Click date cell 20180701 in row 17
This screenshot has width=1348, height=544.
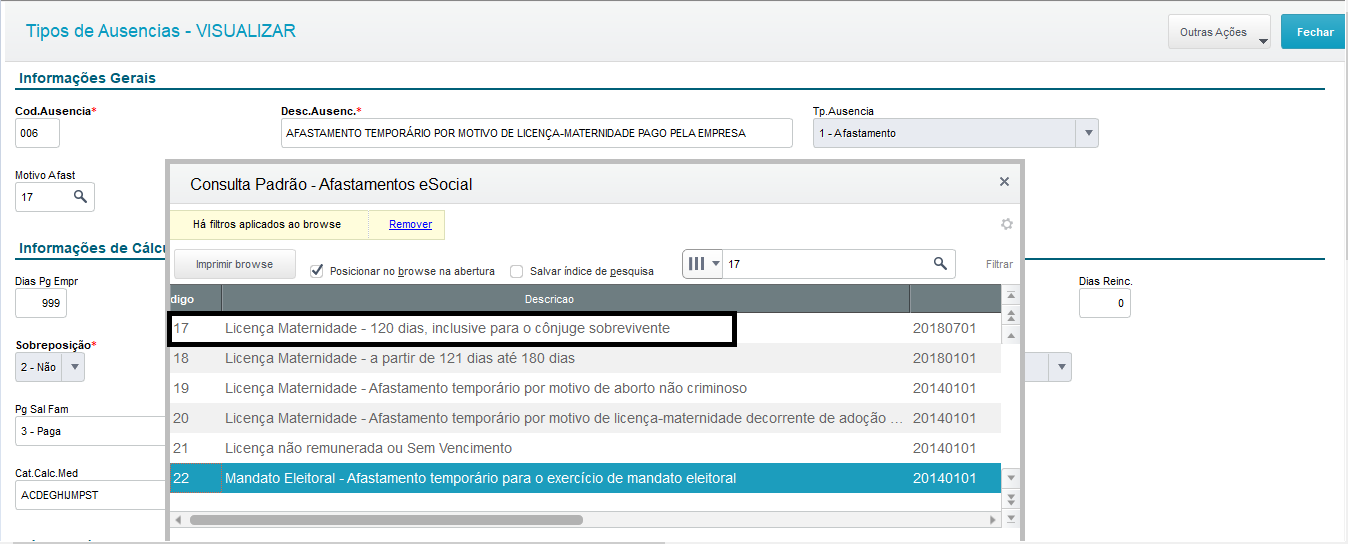coord(944,328)
